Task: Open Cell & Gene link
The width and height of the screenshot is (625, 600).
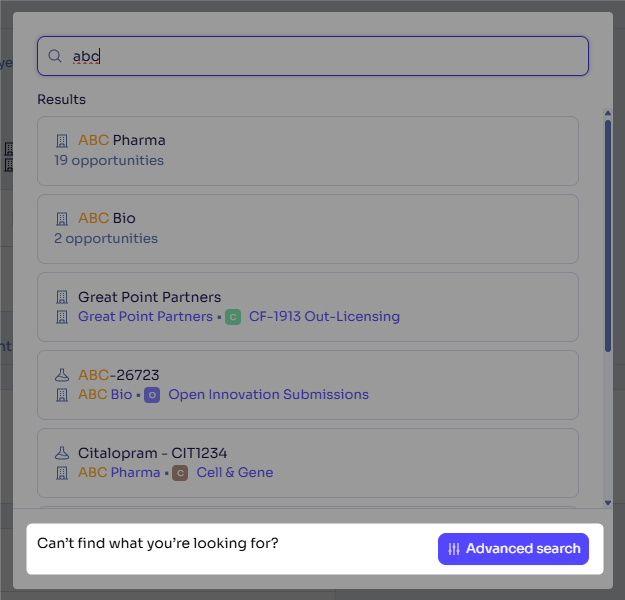Action: point(235,472)
